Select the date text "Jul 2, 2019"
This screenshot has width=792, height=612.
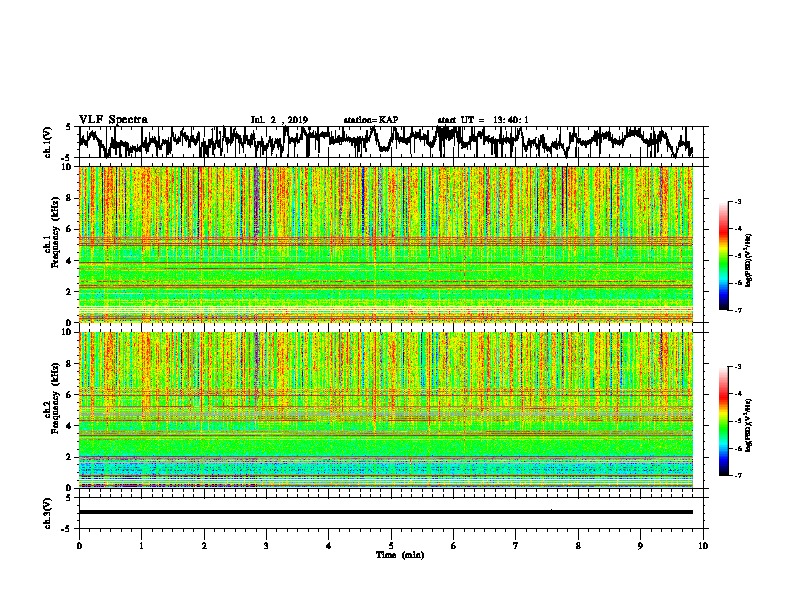pos(279,120)
